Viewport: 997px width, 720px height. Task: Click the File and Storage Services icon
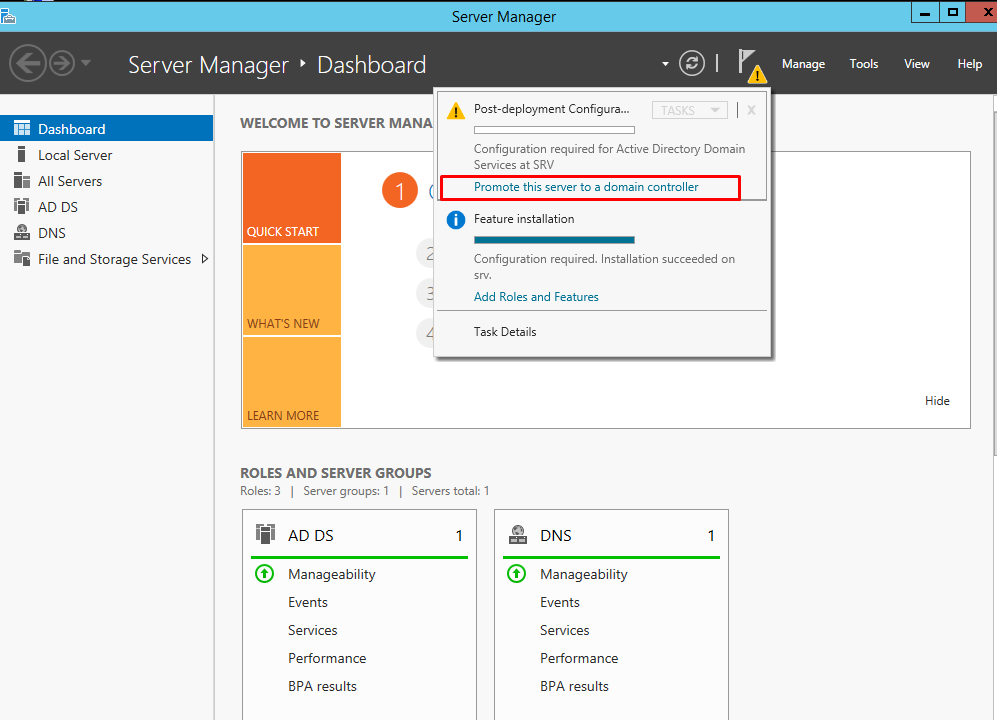tap(22, 258)
